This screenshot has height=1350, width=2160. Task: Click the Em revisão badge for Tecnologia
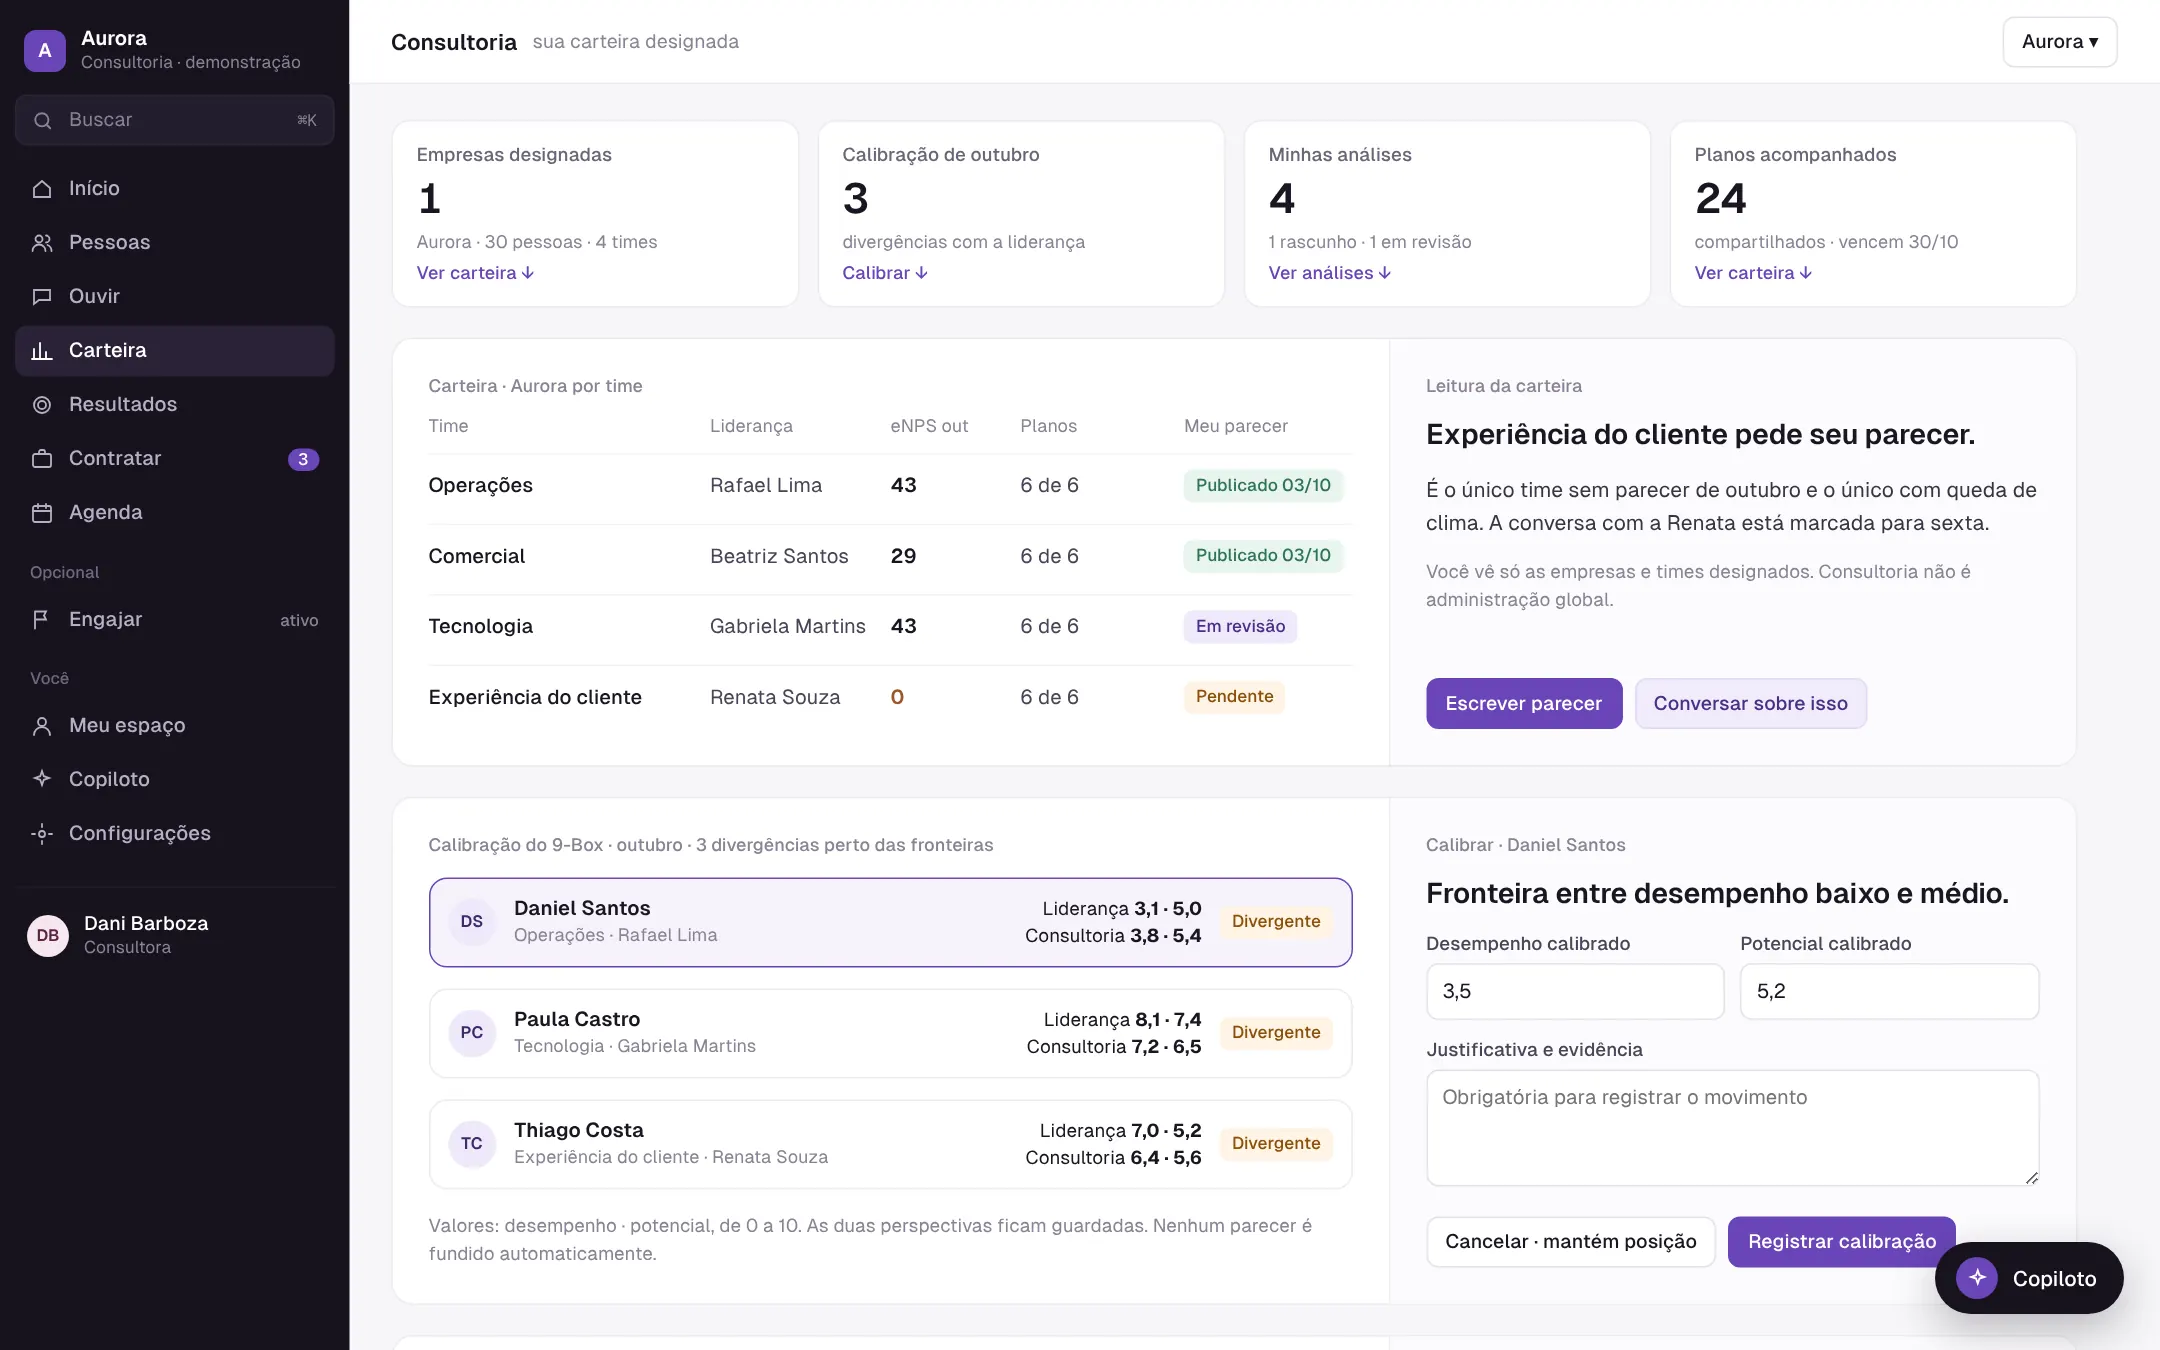pos(1240,627)
